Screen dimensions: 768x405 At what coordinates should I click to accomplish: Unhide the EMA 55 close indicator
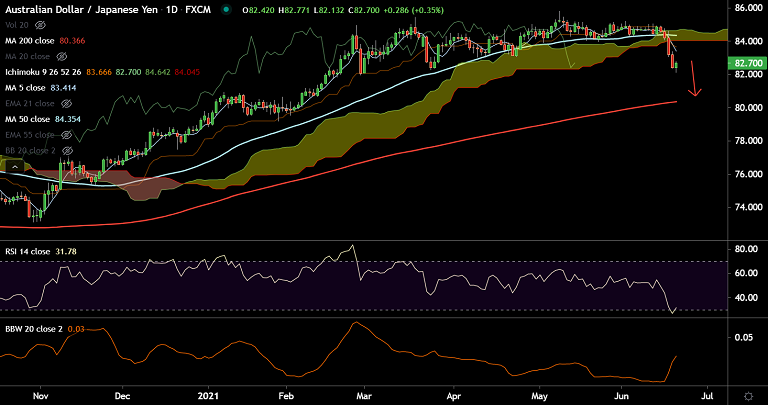66,135
